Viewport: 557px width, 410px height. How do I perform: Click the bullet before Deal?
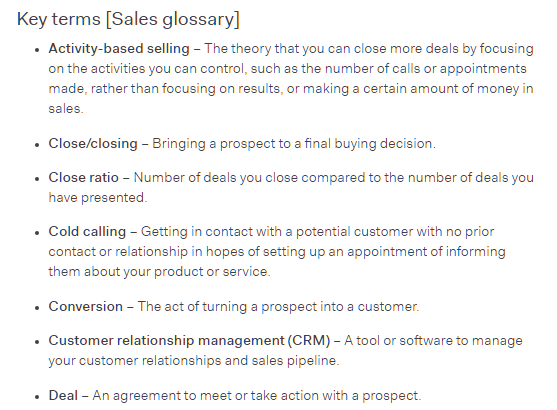click(37, 397)
